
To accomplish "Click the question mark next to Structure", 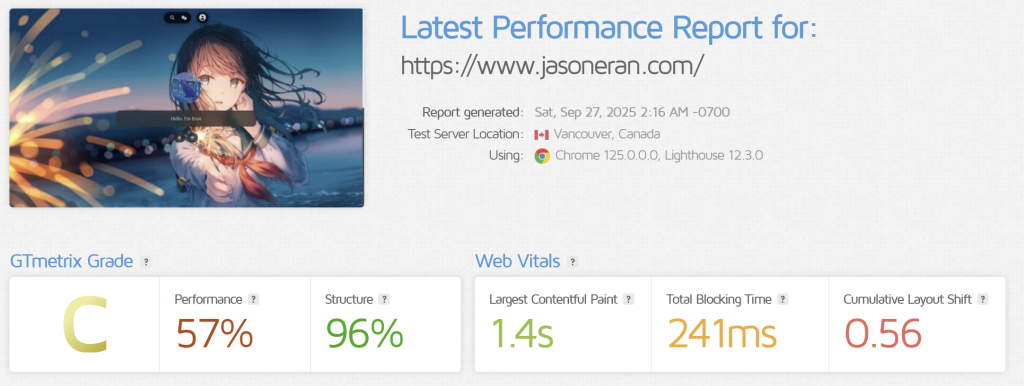I will click(385, 299).
